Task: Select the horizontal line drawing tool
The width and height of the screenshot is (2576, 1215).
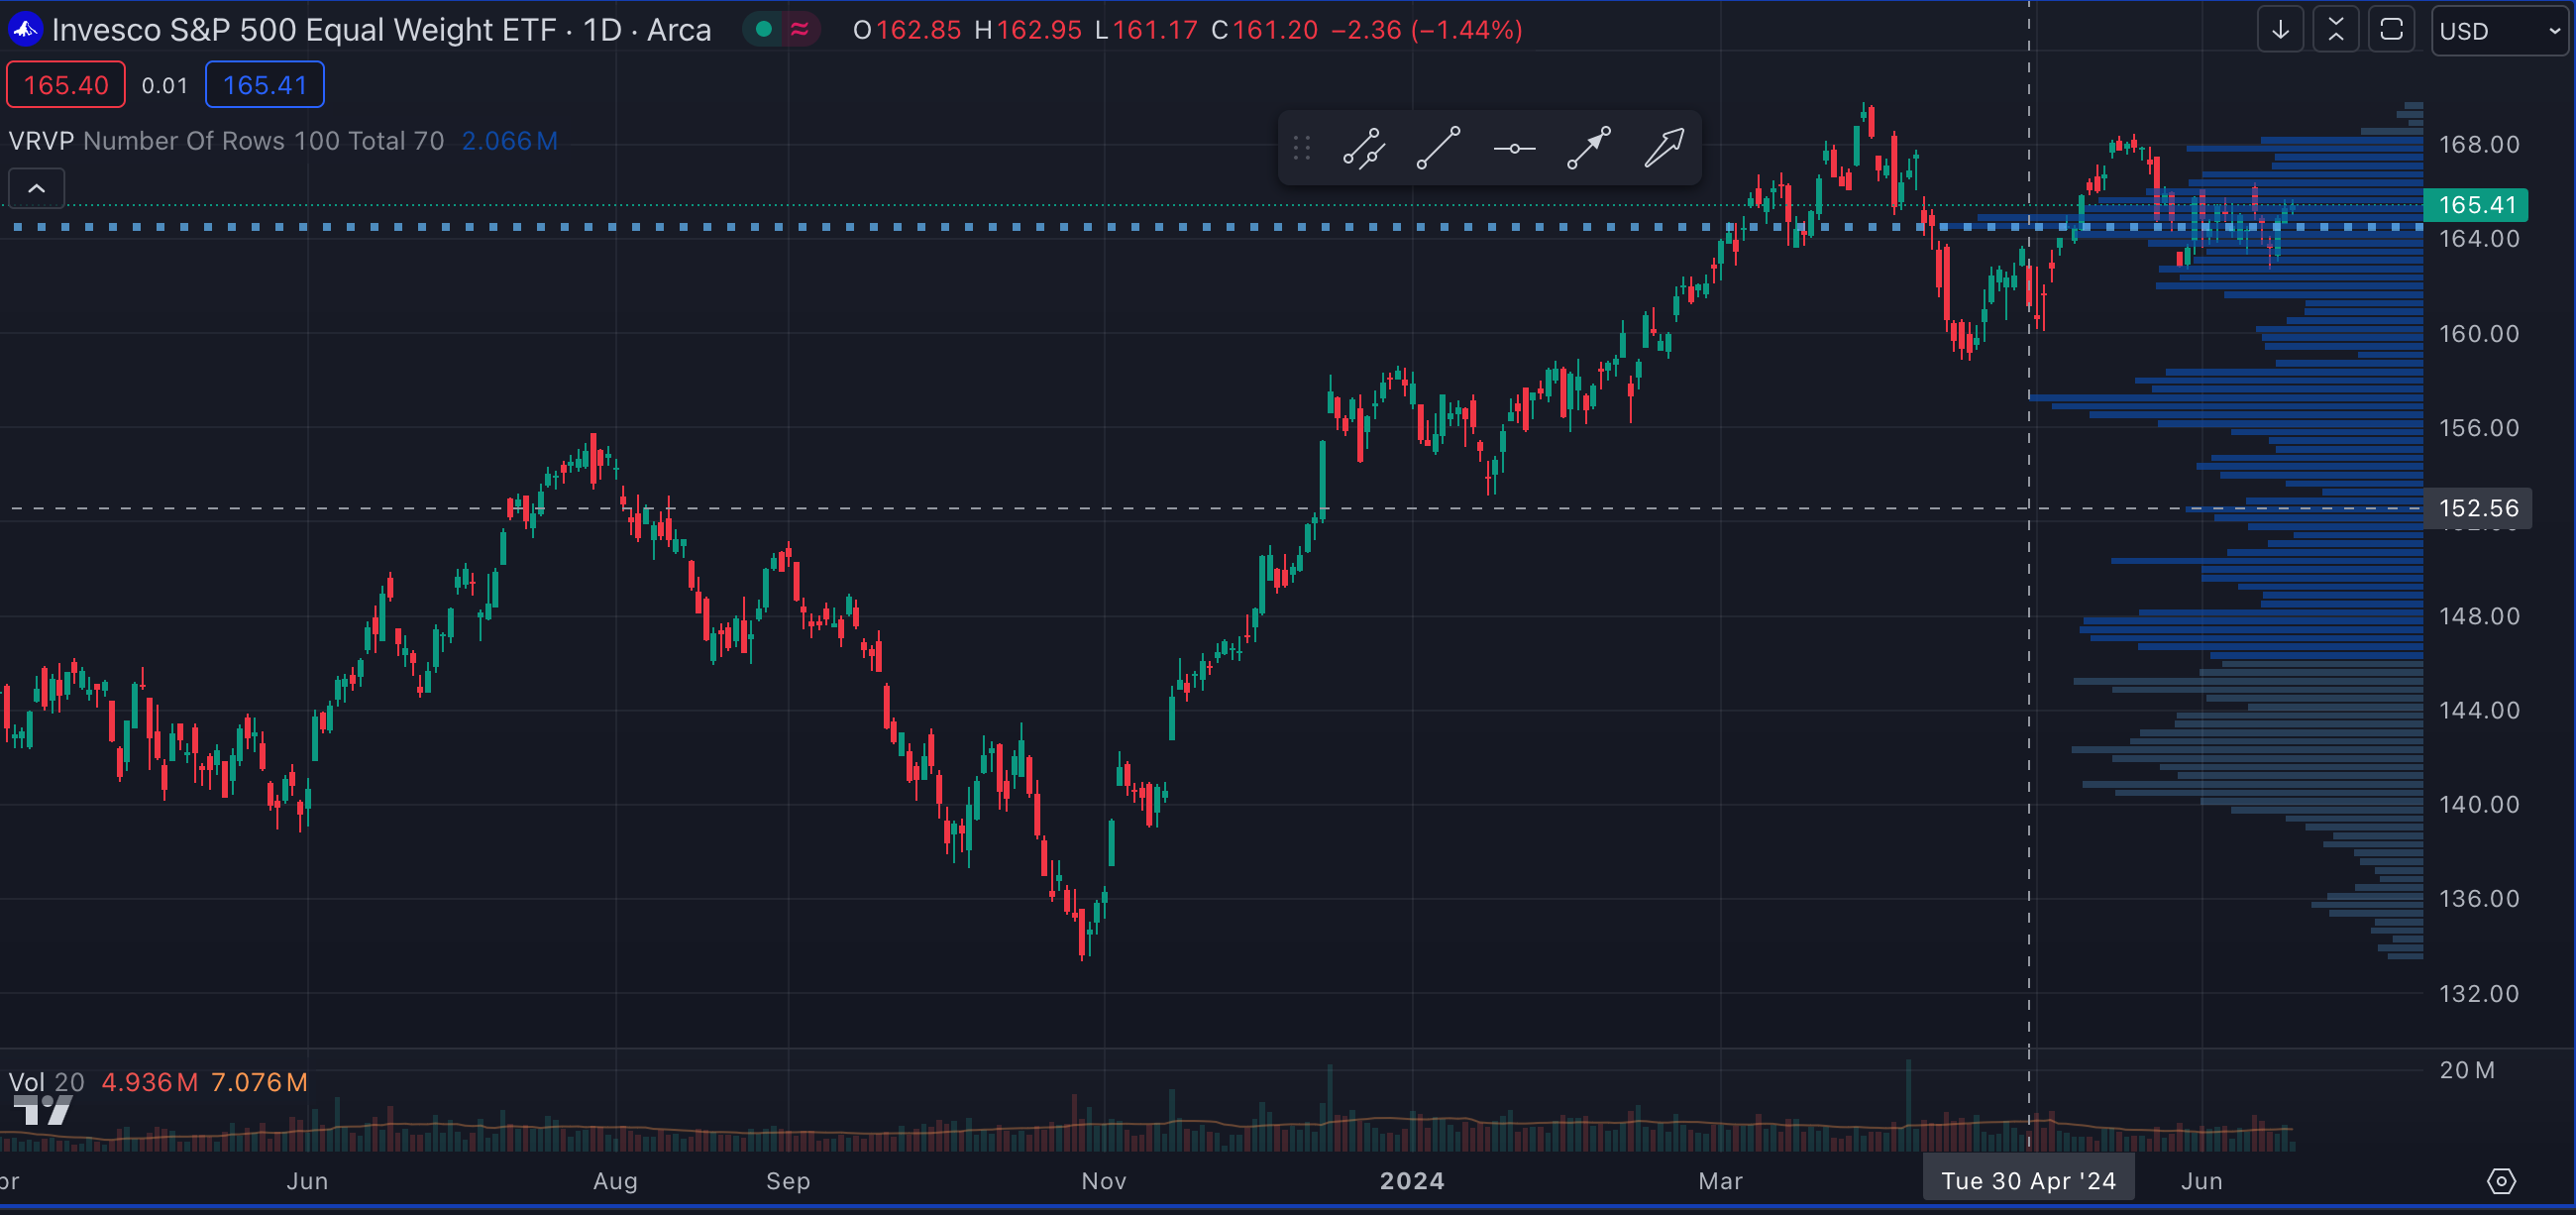Action: pos(1514,148)
